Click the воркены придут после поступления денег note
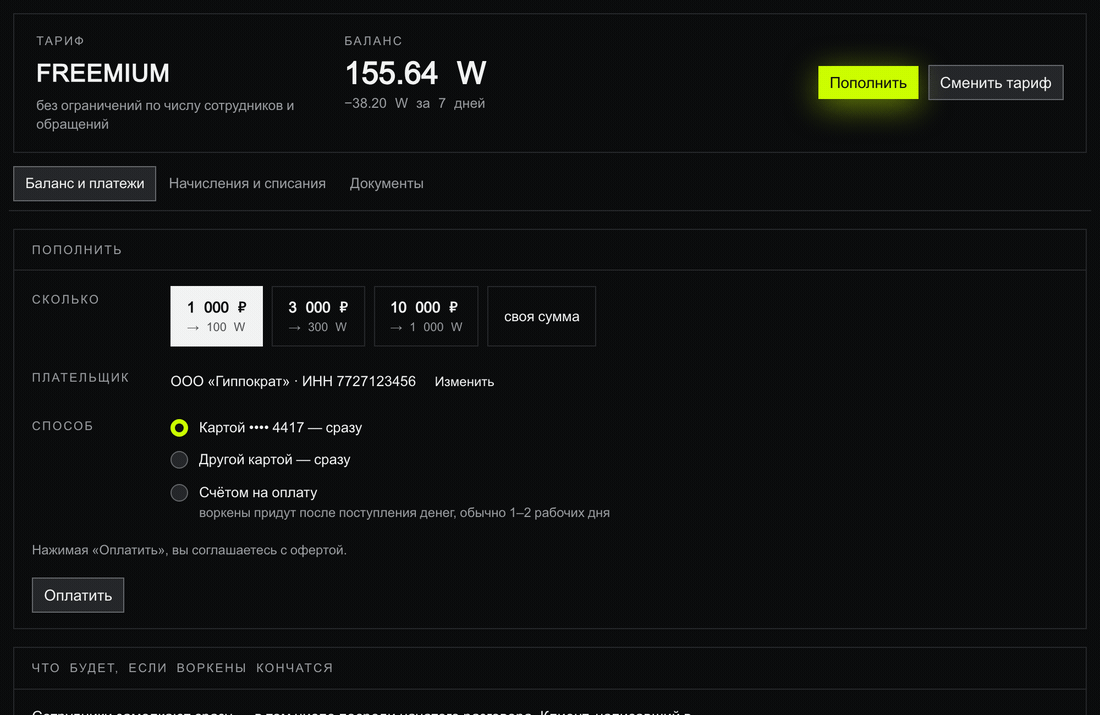This screenshot has width=1100, height=715. click(x=404, y=513)
